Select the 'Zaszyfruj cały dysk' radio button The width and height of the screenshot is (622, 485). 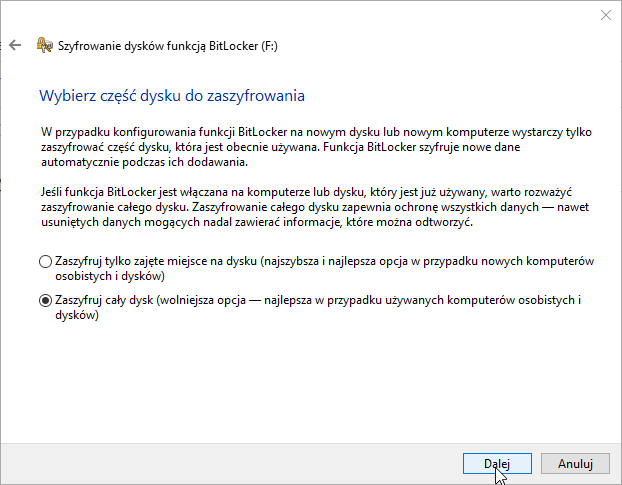click(x=45, y=300)
